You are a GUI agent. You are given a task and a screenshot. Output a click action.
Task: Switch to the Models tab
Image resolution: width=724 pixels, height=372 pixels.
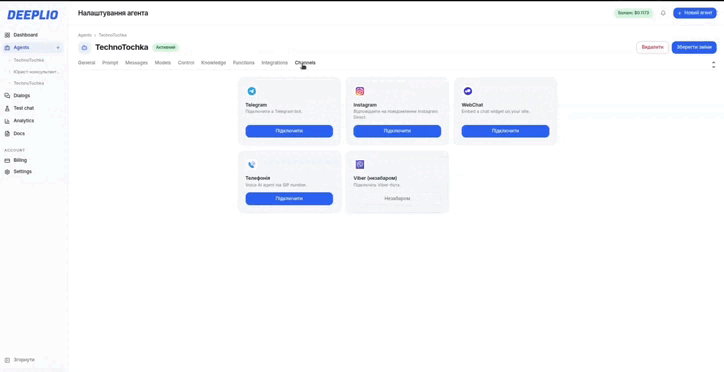pos(163,63)
